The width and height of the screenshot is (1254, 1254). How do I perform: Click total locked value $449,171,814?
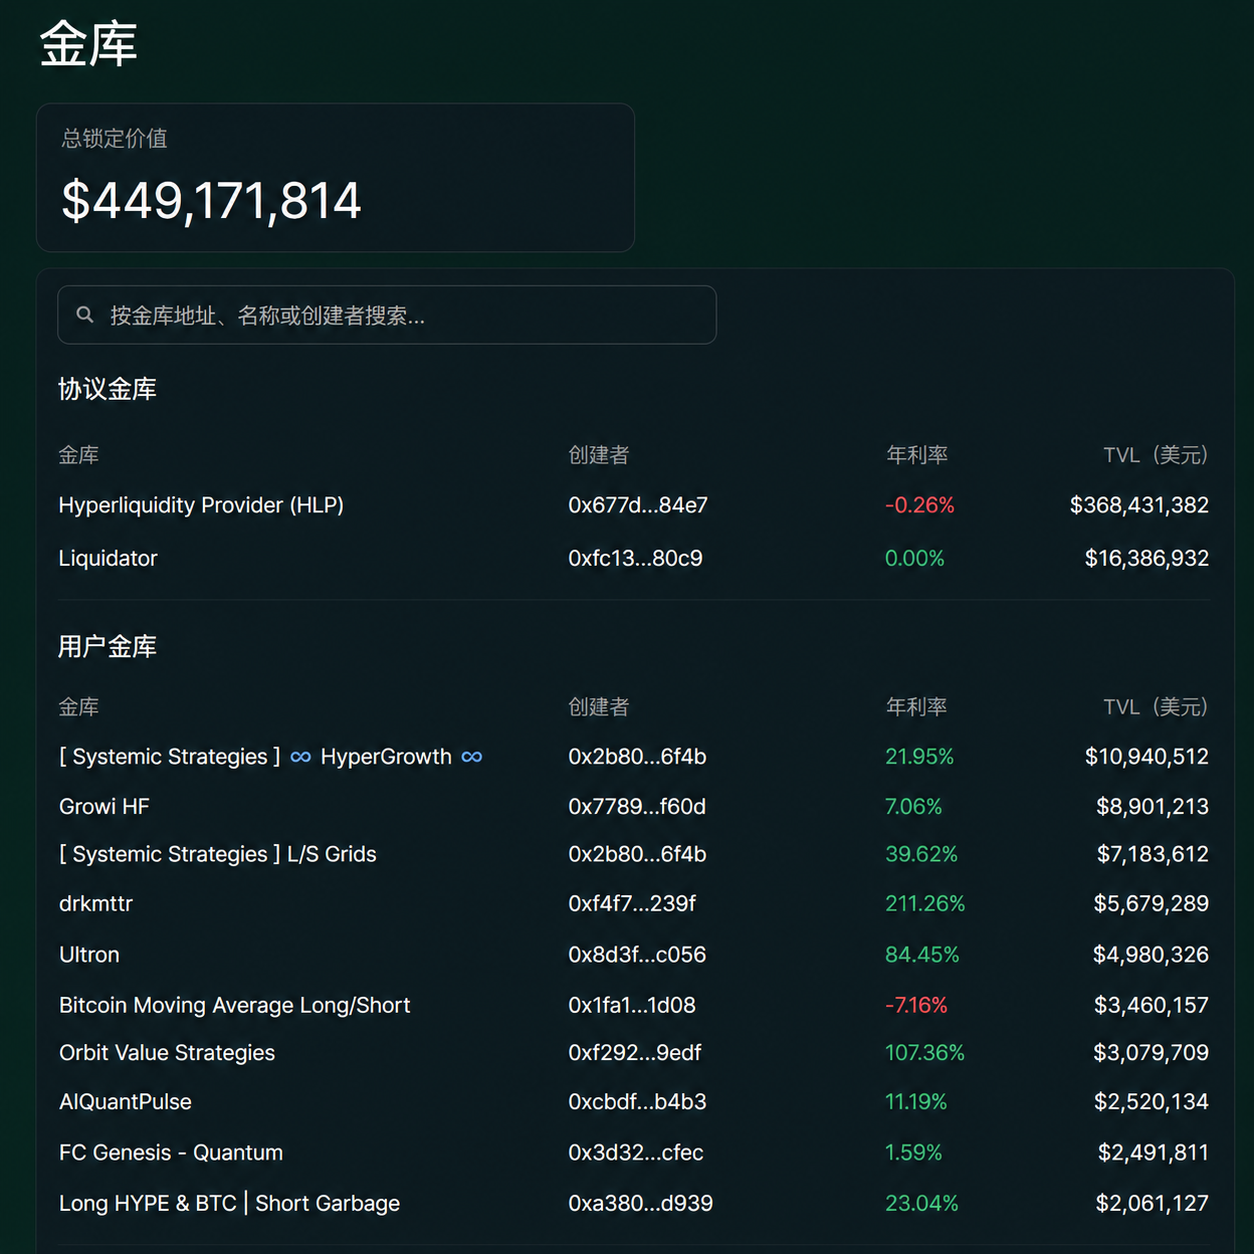point(211,200)
